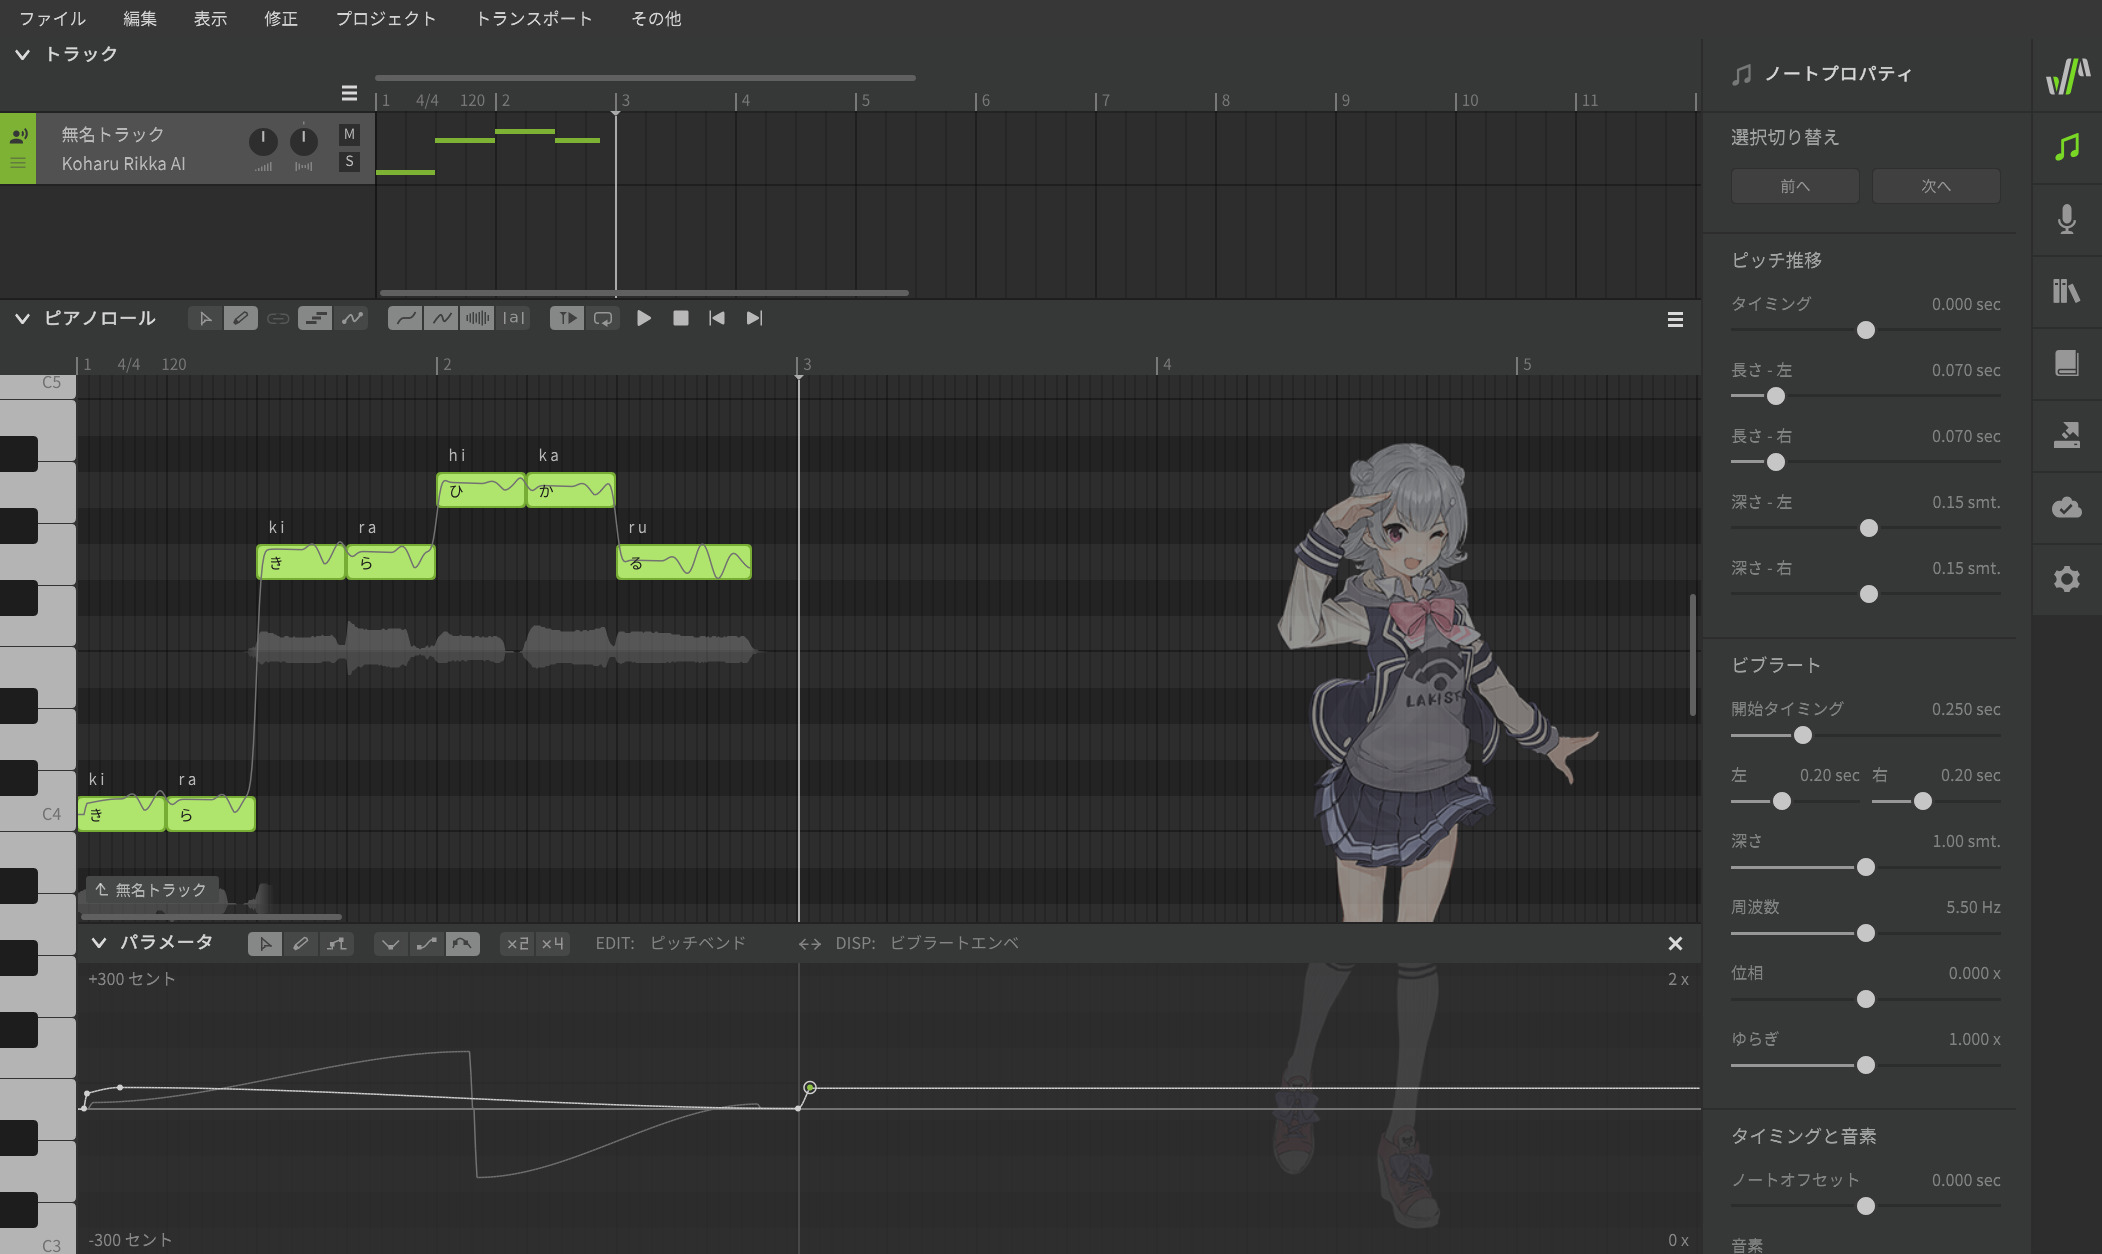Select the note る in piano roll

684,562
